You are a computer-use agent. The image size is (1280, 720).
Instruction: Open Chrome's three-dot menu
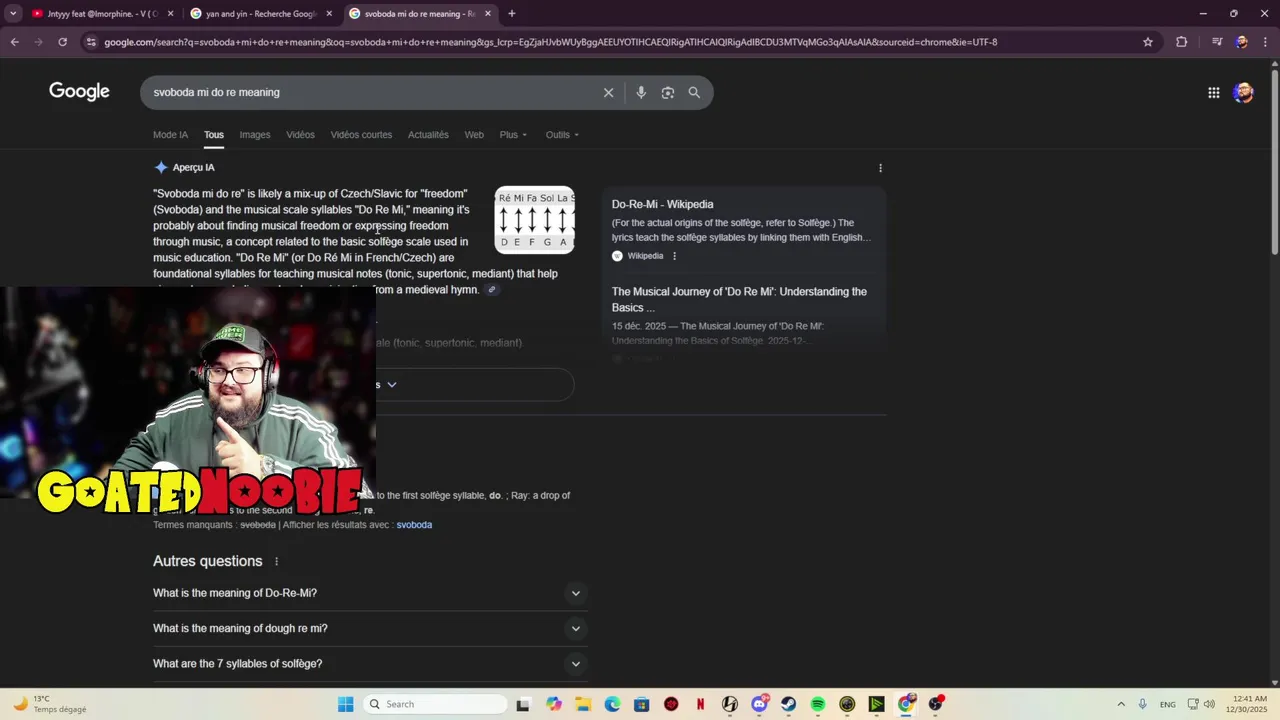[x=1265, y=42]
